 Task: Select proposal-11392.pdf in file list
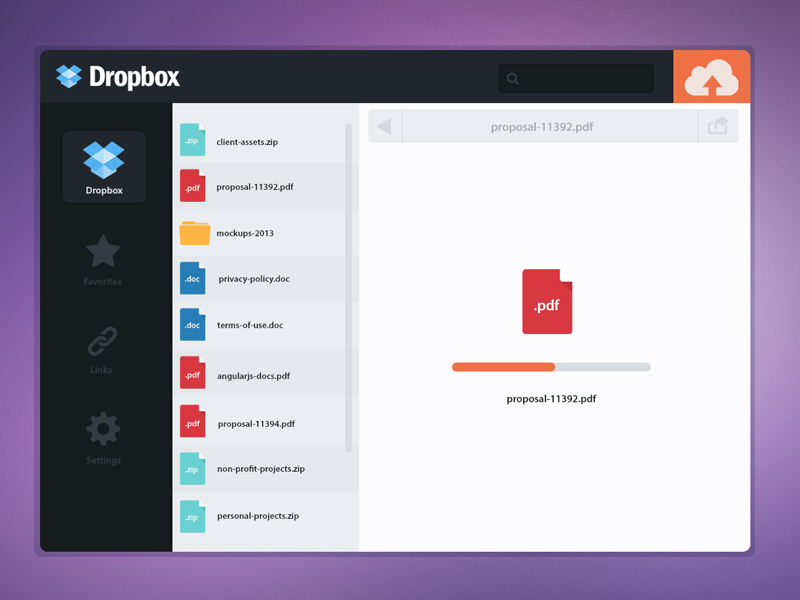coord(255,187)
